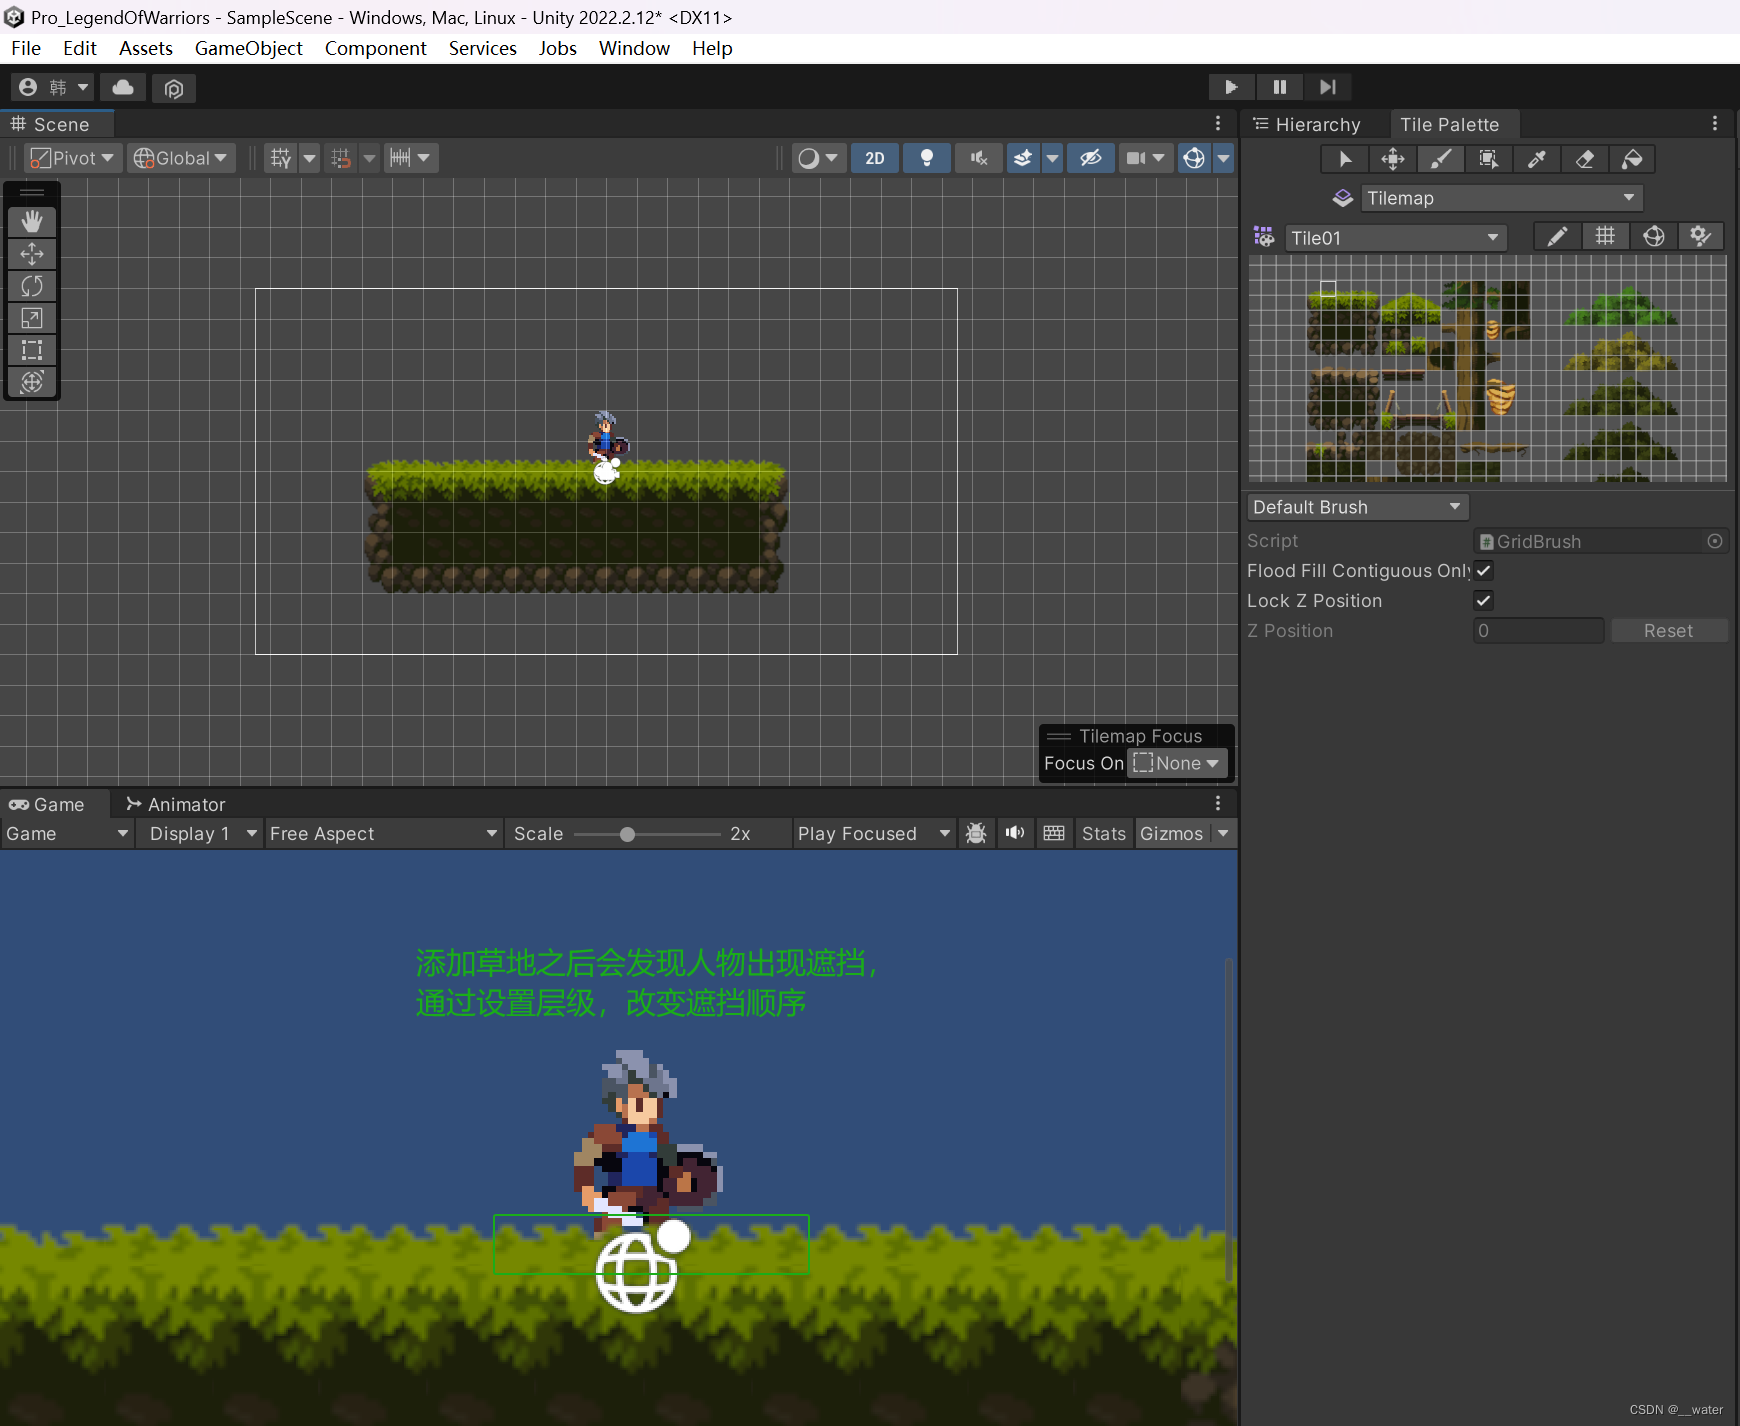Viewport: 1740px width, 1426px height.
Task: Switch to the Animator tab
Action: 176,804
